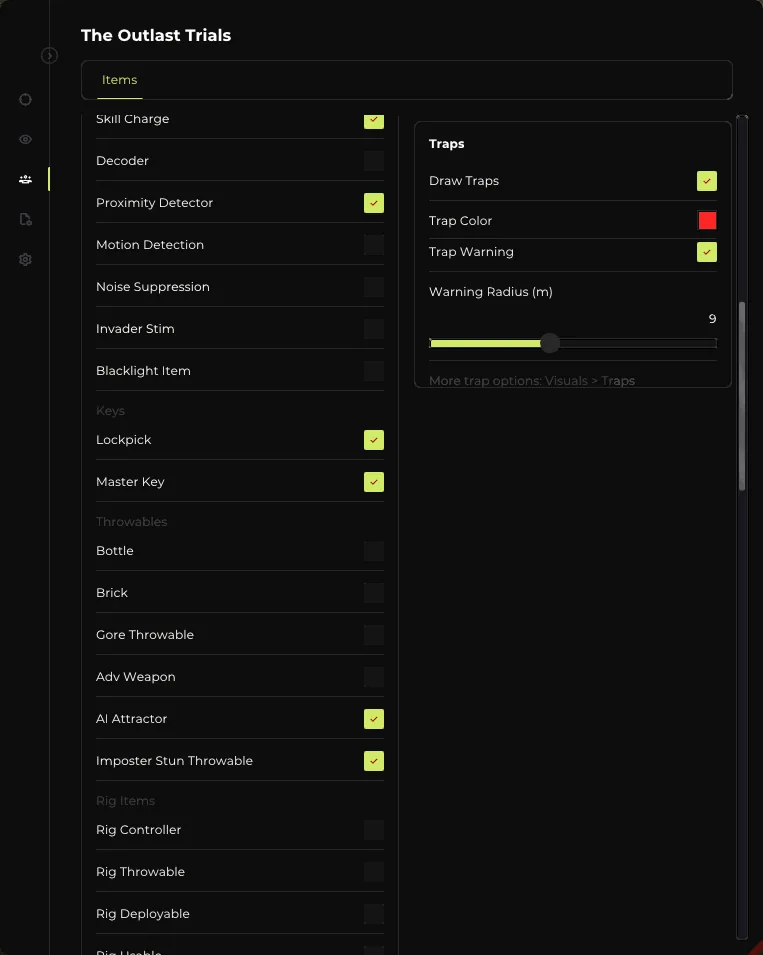Enable the Brick checkbox
The height and width of the screenshot is (955, 763).
[x=374, y=593]
